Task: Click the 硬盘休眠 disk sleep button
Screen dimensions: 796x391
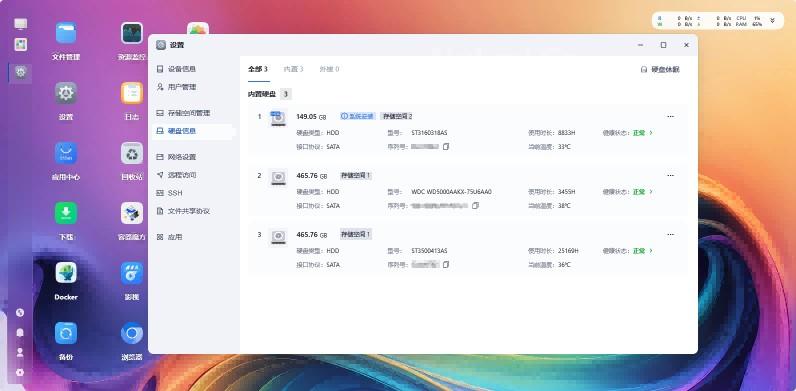Action: pyautogui.click(x=660, y=70)
